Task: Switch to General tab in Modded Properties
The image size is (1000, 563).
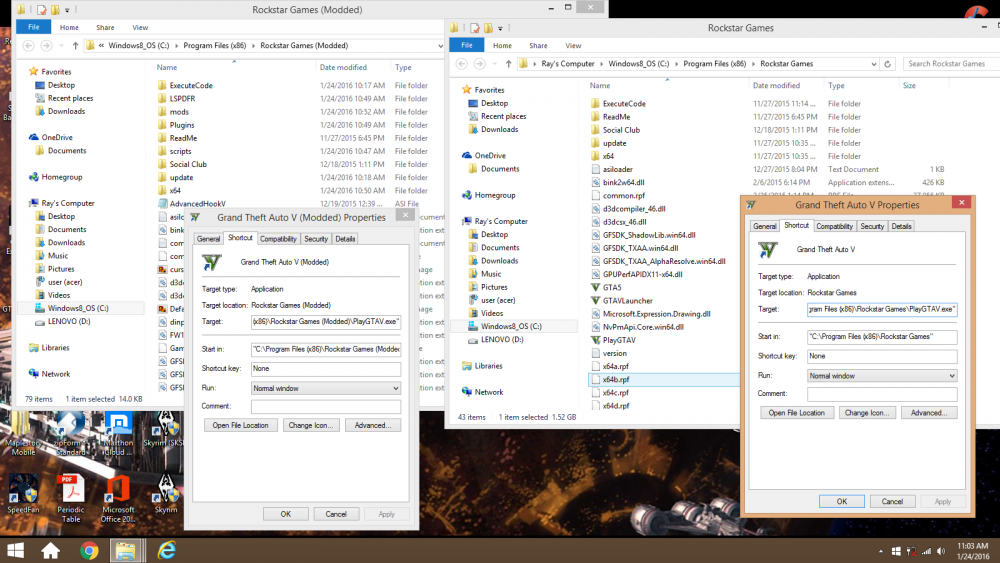Action: point(208,239)
